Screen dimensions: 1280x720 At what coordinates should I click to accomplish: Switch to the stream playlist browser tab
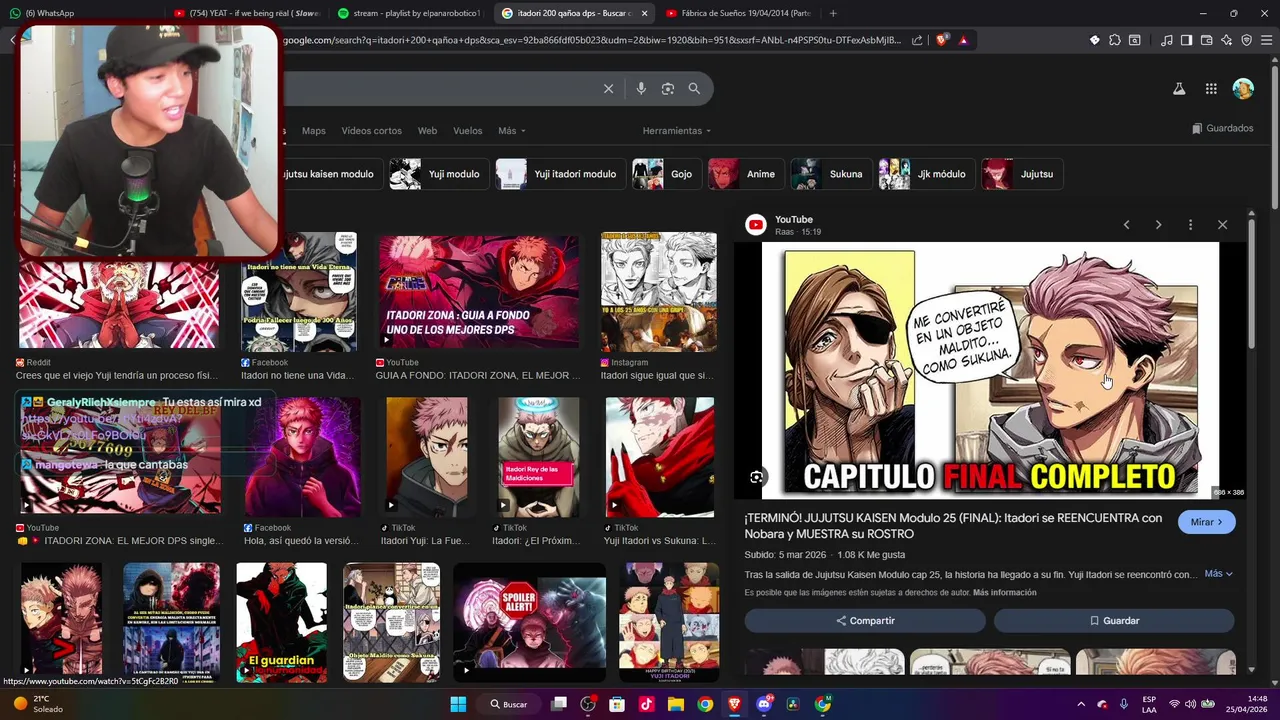click(x=409, y=13)
